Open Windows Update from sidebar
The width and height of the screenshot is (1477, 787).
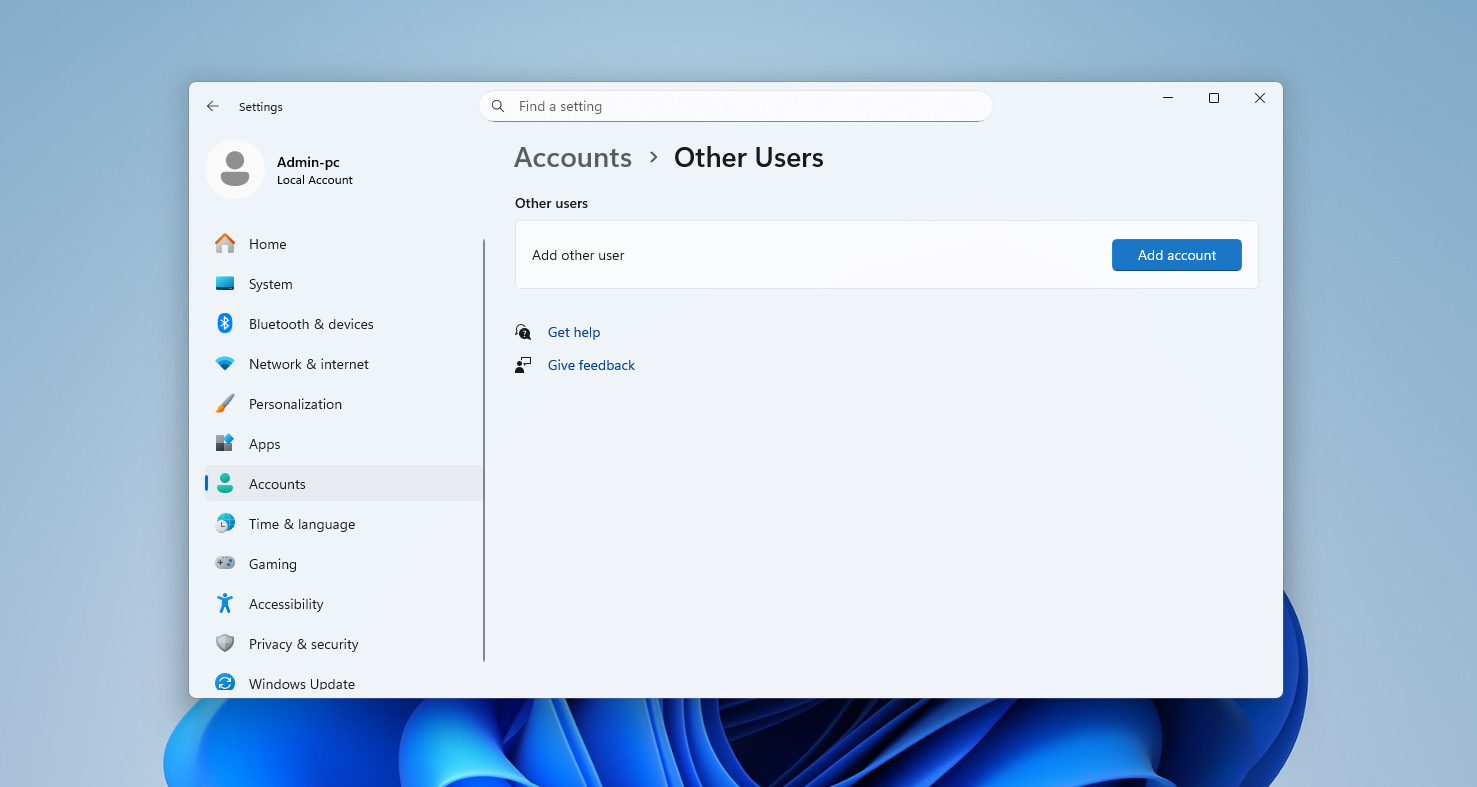(x=301, y=684)
